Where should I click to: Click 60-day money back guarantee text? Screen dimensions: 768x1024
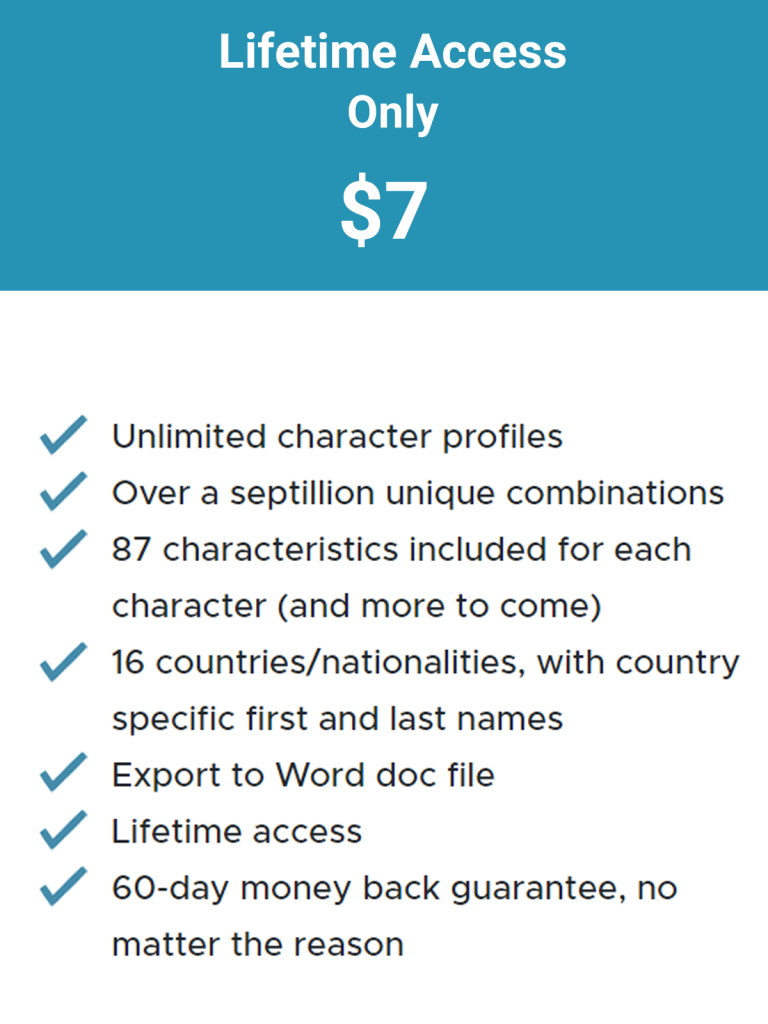pyautogui.click(x=394, y=889)
